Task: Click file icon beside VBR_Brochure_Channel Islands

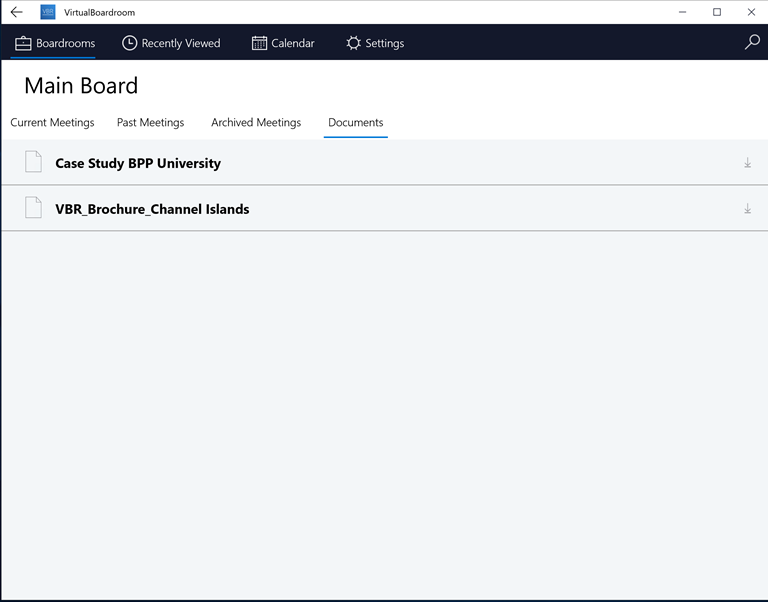Action: [33, 207]
